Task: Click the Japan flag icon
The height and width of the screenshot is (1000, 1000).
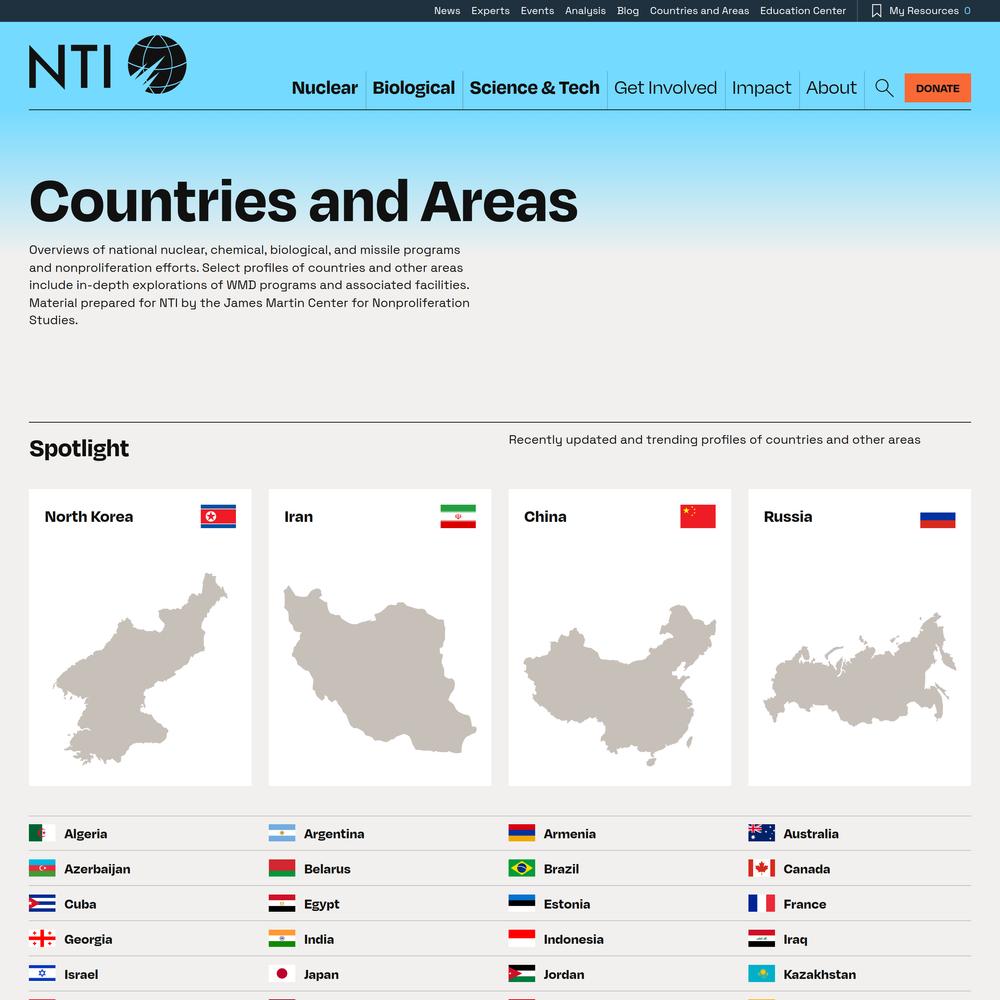Action: click(282, 973)
